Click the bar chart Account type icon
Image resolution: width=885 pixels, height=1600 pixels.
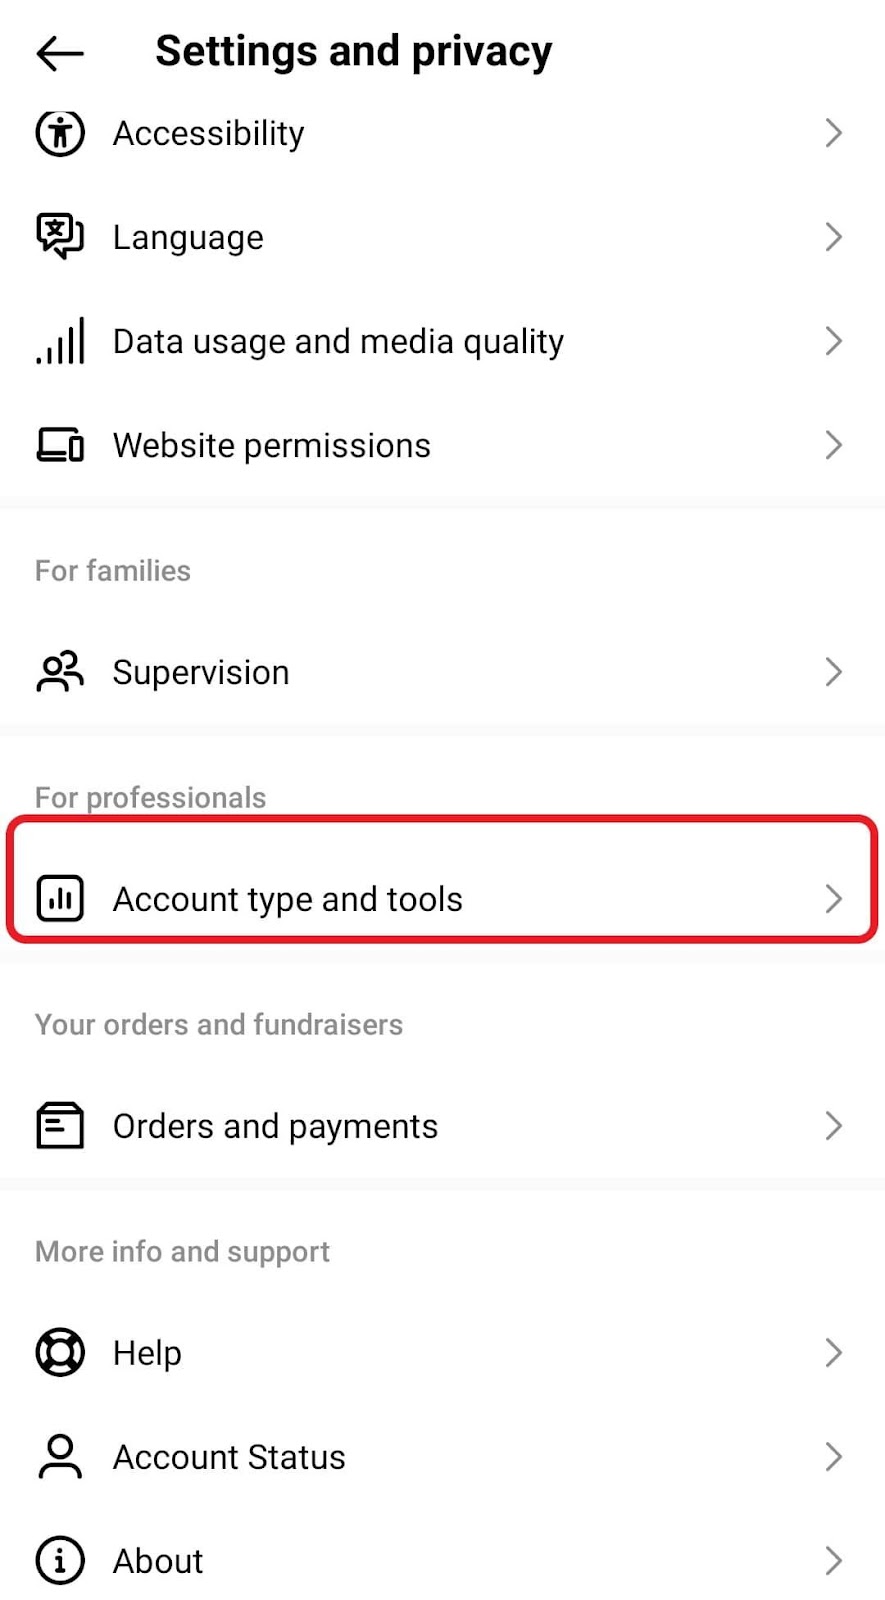click(x=60, y=899)
